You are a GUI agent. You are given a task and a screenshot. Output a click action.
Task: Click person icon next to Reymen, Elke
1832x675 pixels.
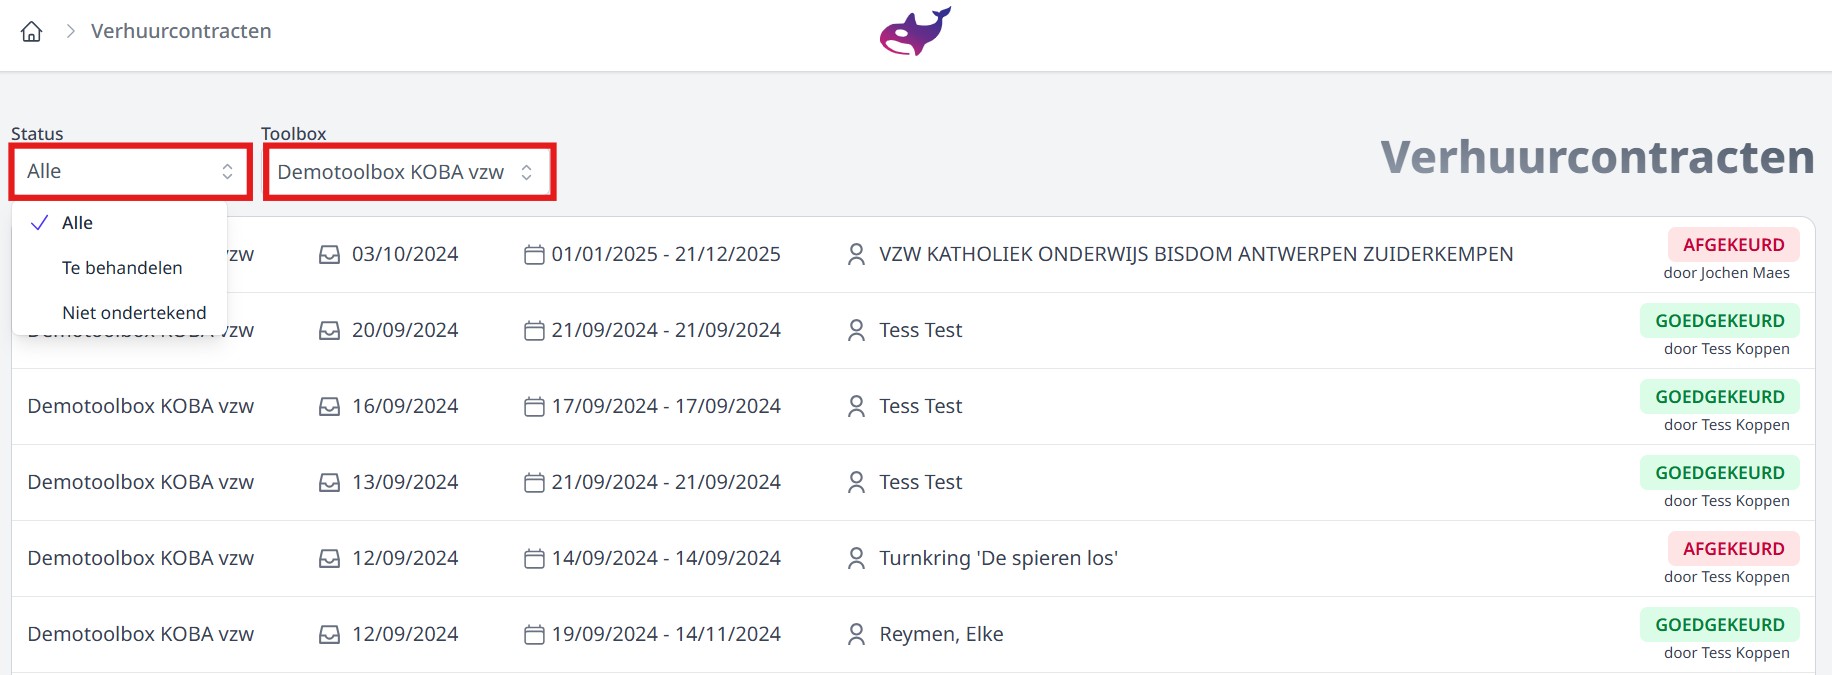(x=856, y=634)
